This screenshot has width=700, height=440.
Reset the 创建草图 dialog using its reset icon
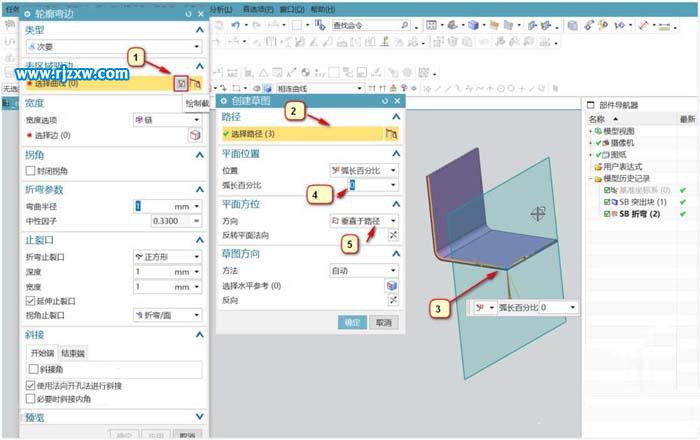[385, 101]
